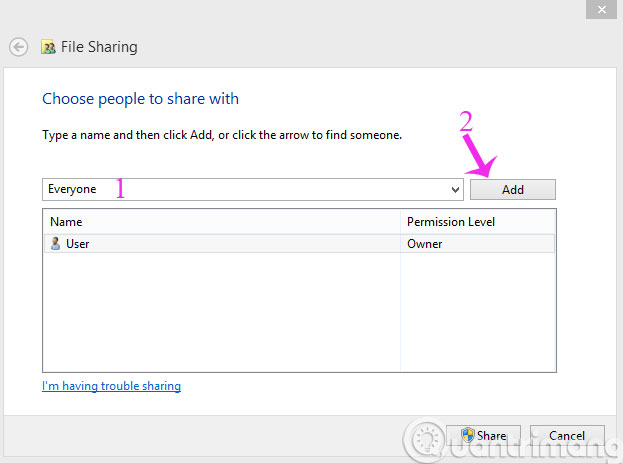The image size is (624, 464).
Task: Click the Choose people to share with heading
Action: tap(140, 99)
